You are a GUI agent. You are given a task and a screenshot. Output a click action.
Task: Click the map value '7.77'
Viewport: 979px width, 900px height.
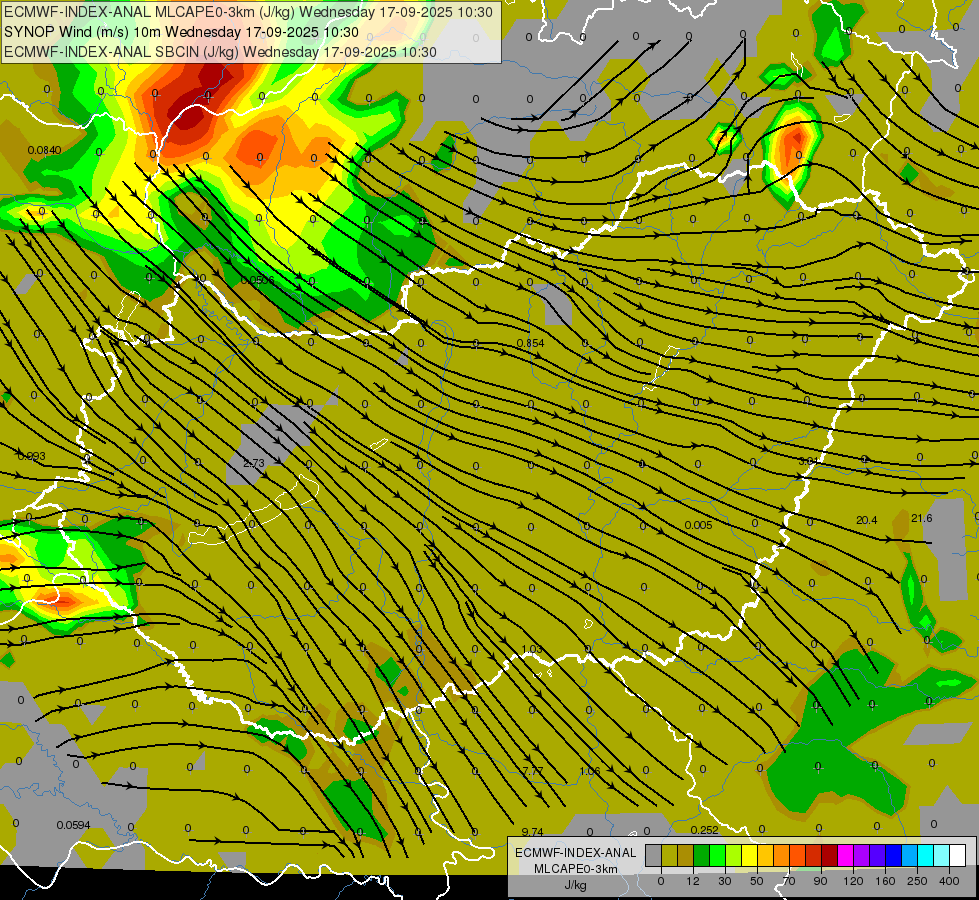tap(533, 771)
